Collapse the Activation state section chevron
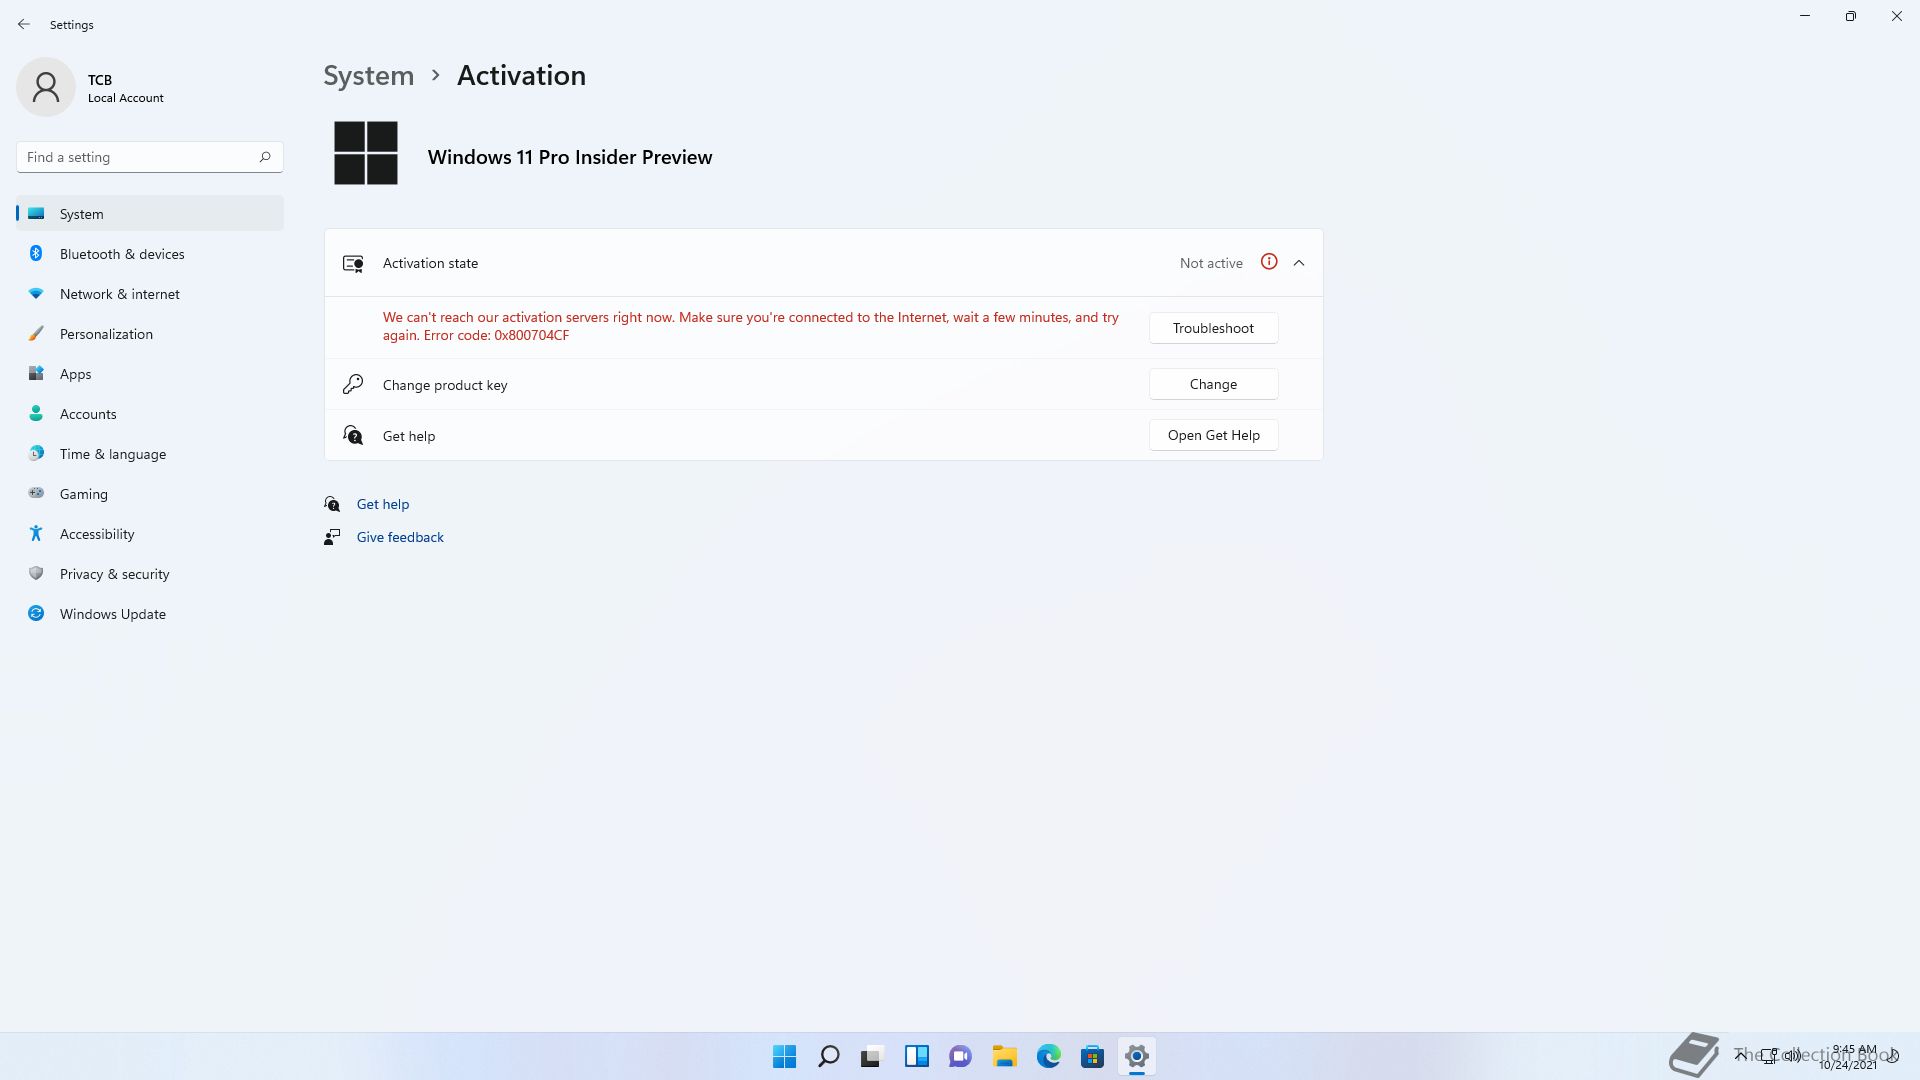1920x1080 pixels. point(1299,263)
